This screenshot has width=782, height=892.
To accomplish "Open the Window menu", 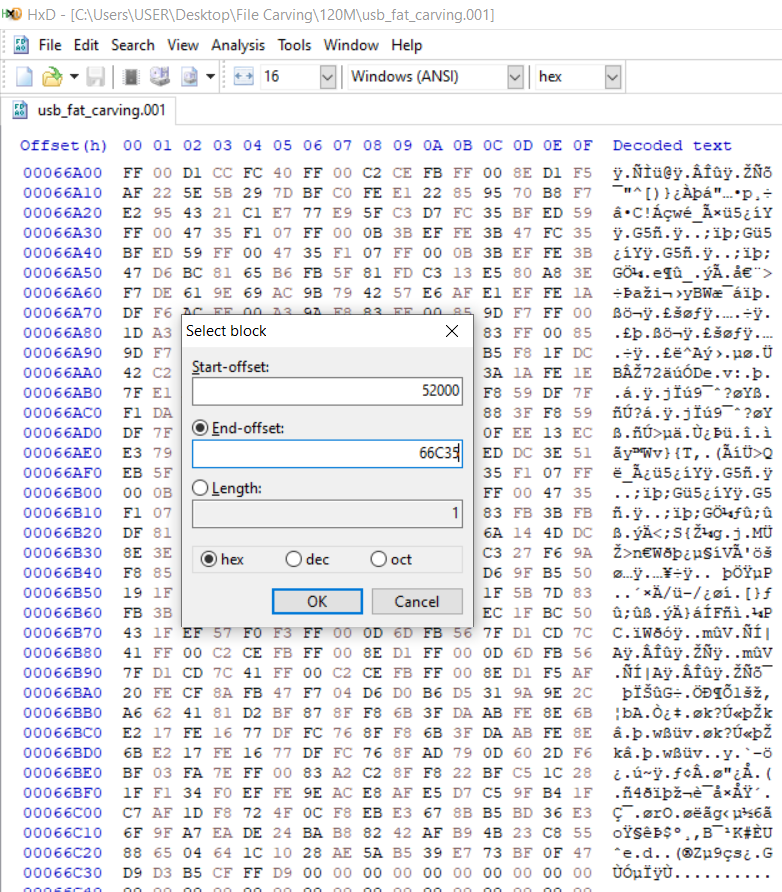I will 351,45.
